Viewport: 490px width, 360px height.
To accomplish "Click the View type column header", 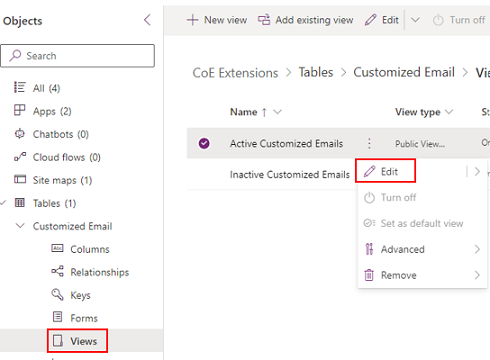I will [x=418, y=112].
